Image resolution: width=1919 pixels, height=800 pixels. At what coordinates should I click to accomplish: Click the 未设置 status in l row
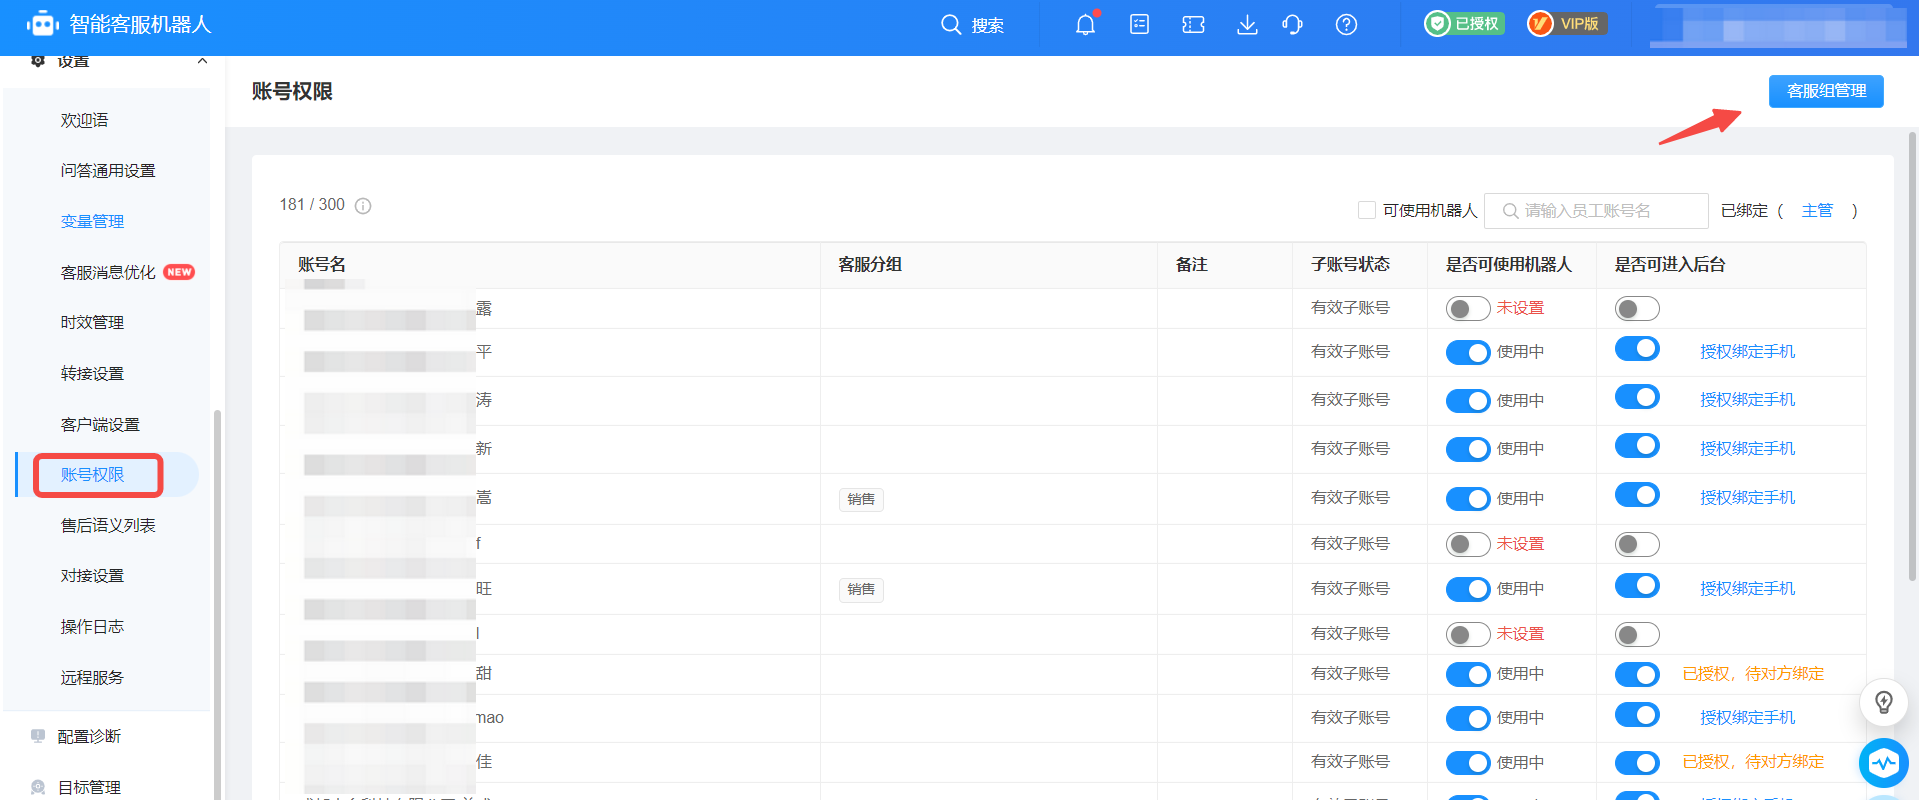pos(1520,634)
